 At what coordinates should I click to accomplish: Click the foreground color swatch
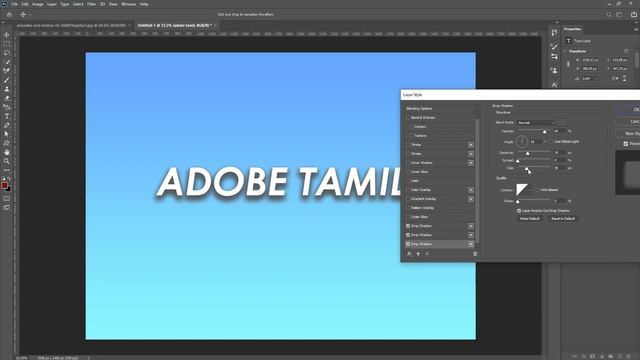(4, 186)
